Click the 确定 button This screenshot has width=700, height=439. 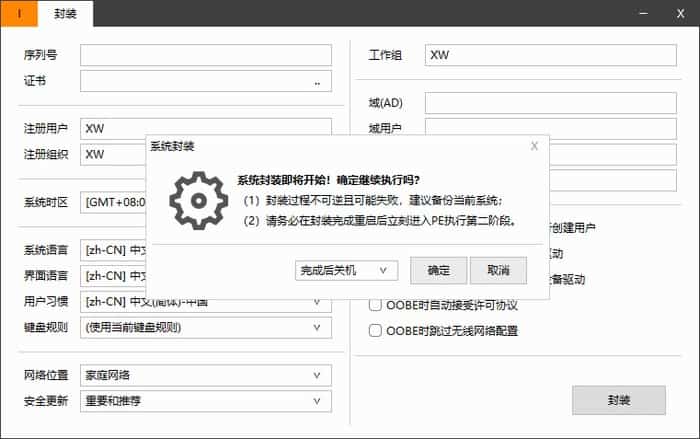coord(438,270)
